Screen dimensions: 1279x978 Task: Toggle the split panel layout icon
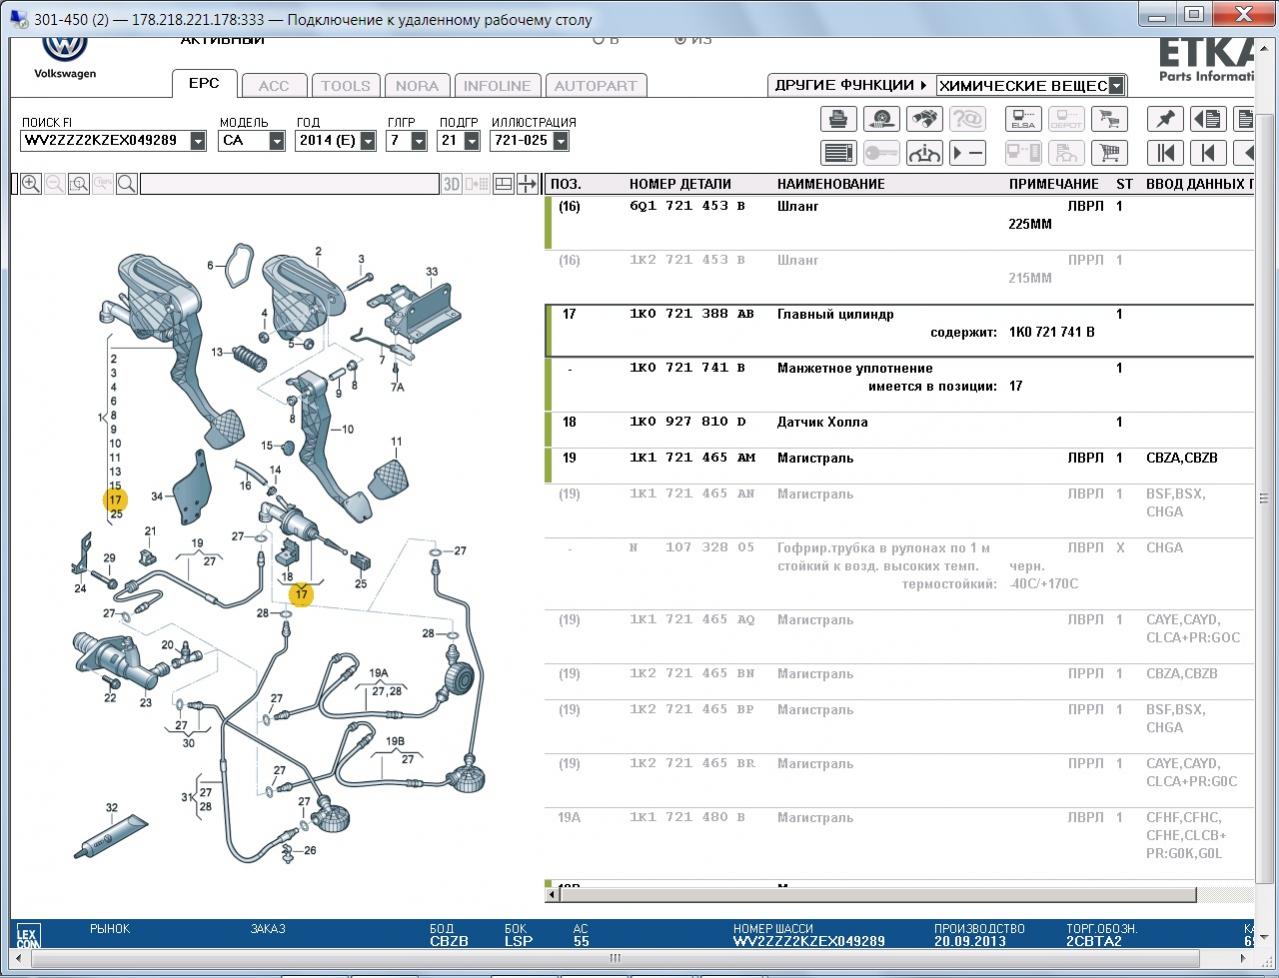point(504,184)
